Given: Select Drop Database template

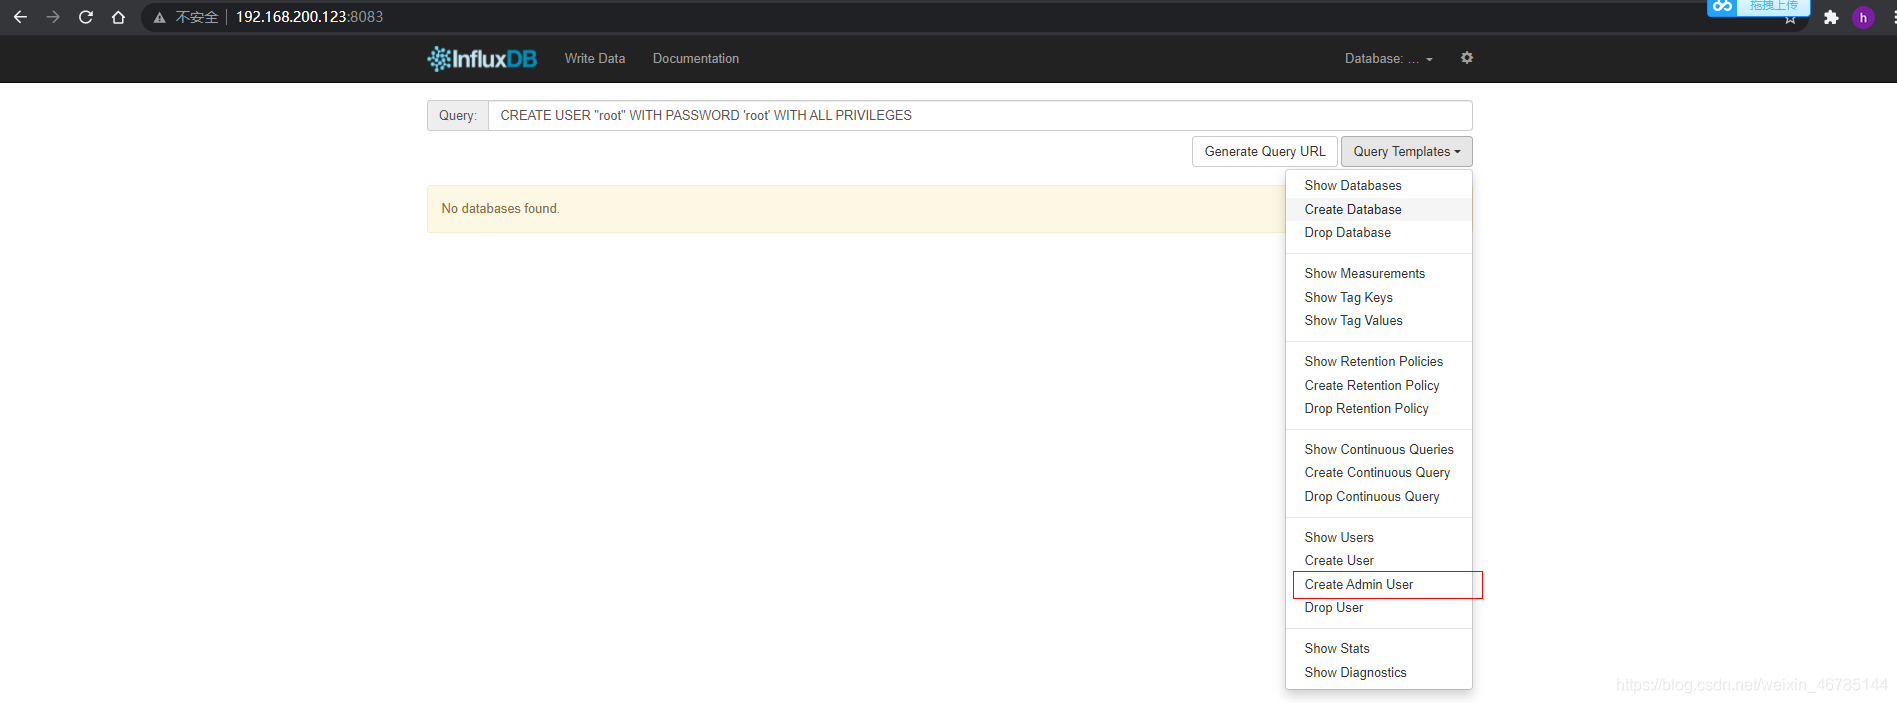Looking at the screenshot, I should pyautogui.click(x=1378, y=233).
